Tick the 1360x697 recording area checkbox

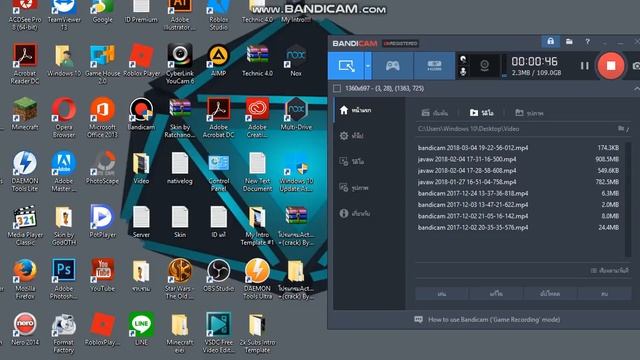point(337,88)
